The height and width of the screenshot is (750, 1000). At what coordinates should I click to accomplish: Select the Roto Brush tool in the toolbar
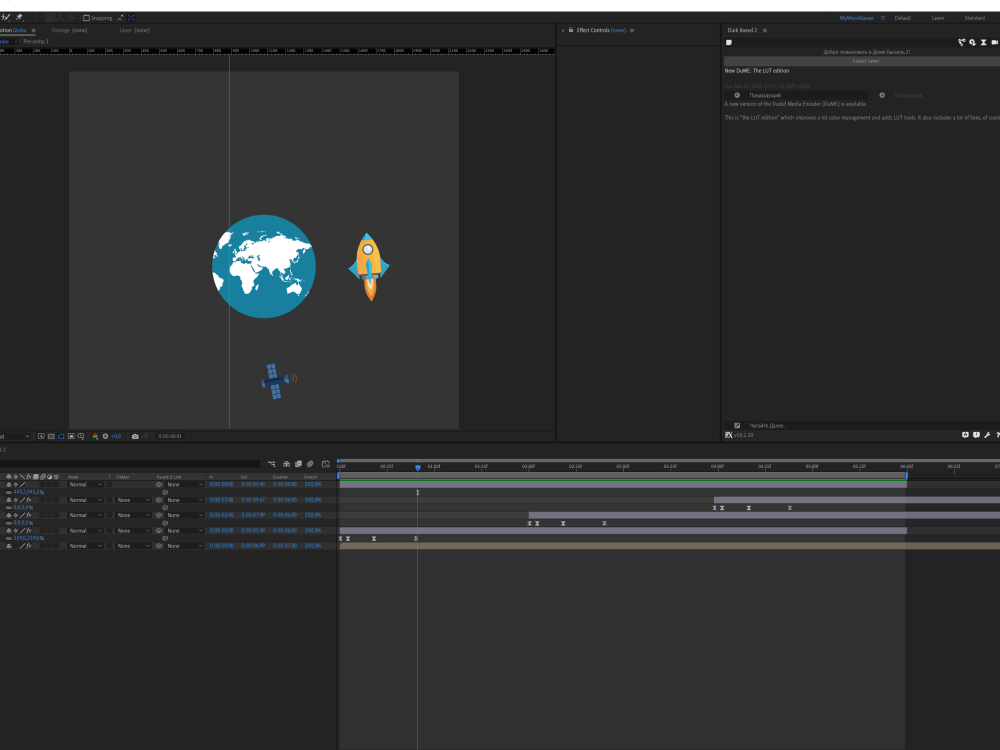[x=6, y=18]
